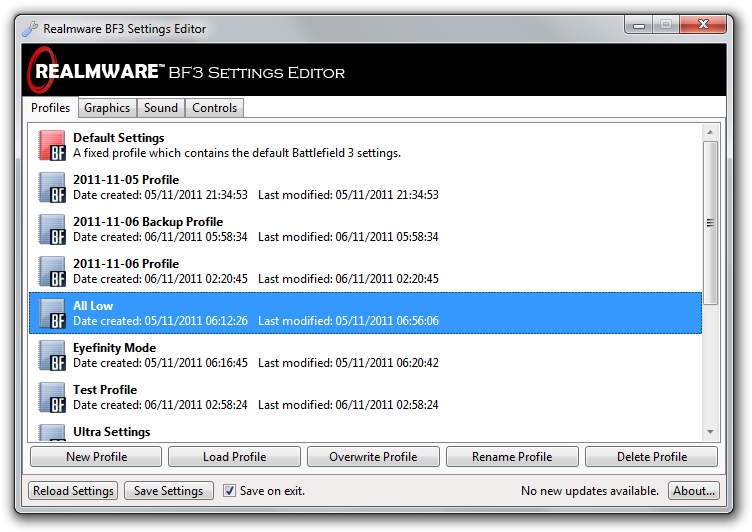Click the 2011-11-06 Profile BF icon
Screen dimensions: 752x532
[x=52, y=271]
